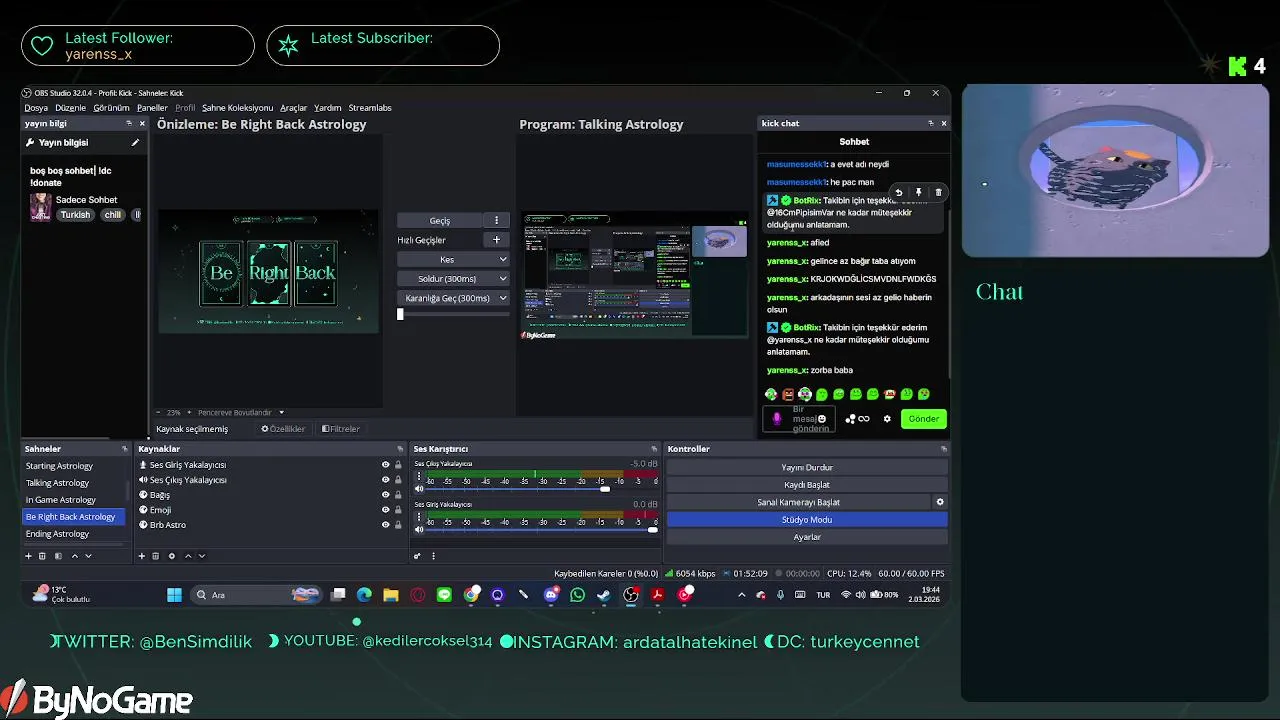The width and height of the screenshot is (1280, 720).
Task: Add a new scene with plus icon
Action: (x=28, y=556)
